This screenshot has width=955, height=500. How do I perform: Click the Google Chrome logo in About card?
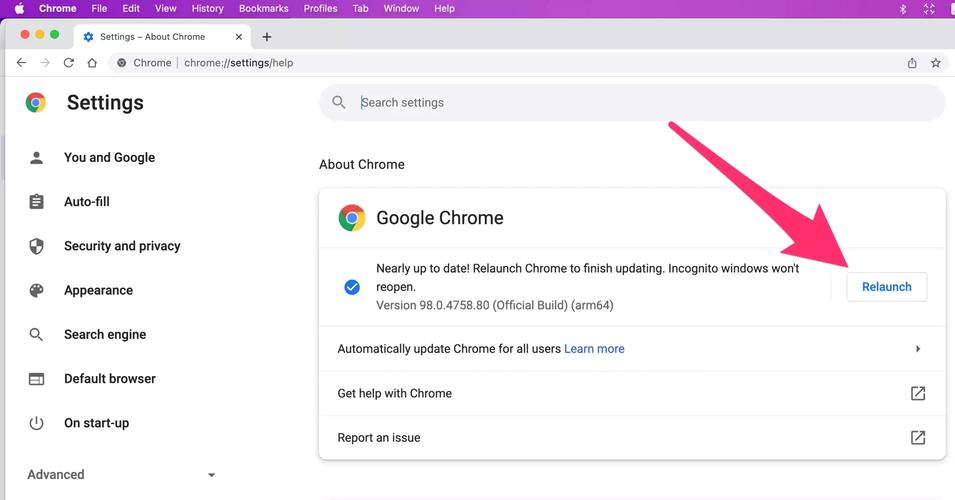pyautogui.click(x=352, y=218)
